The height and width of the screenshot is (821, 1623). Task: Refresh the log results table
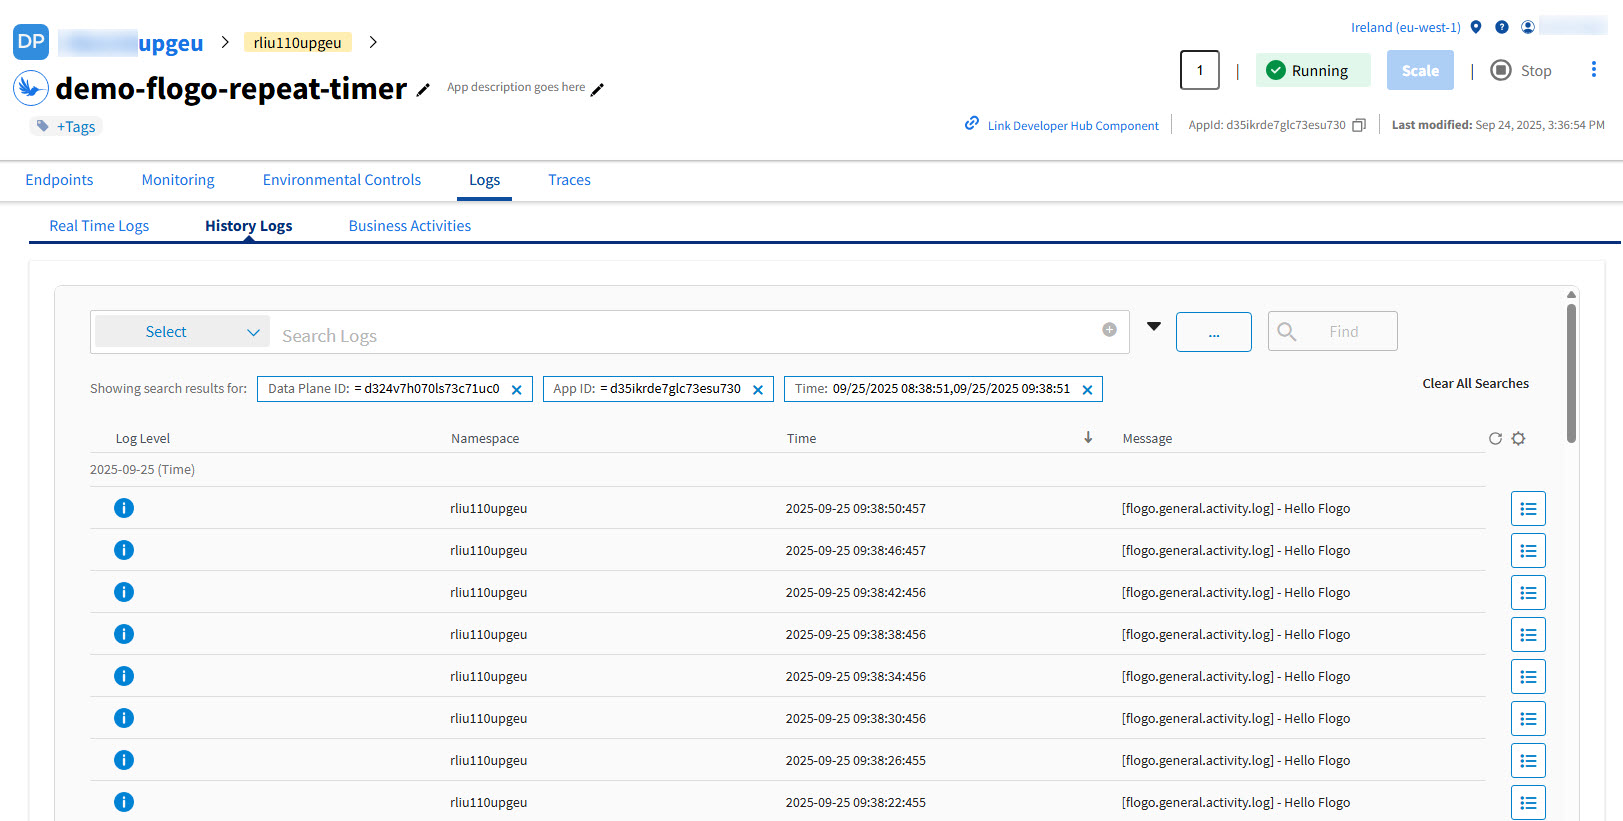coord(1495,439)
